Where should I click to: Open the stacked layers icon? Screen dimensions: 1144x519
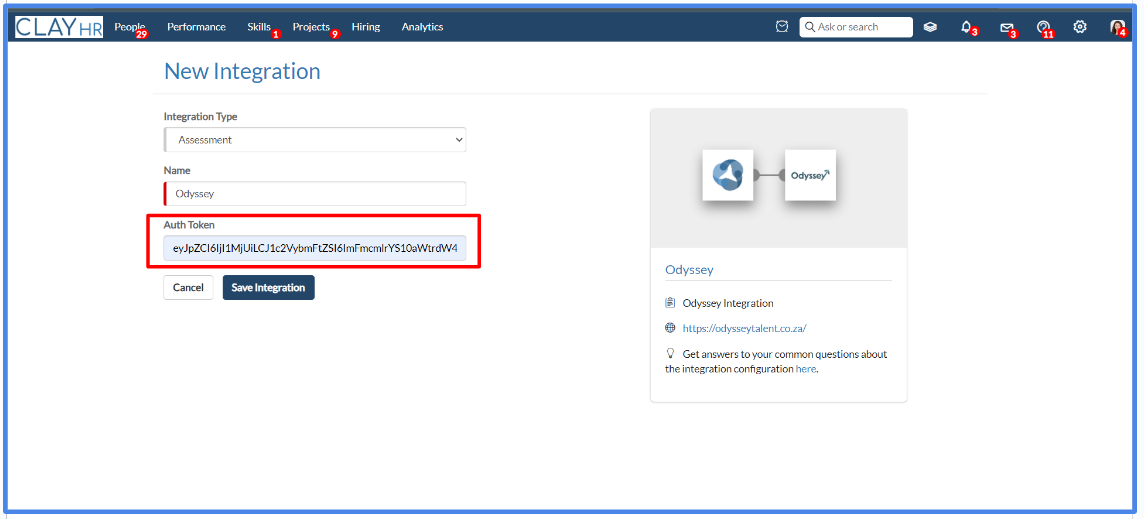click(x=930, y=27)
